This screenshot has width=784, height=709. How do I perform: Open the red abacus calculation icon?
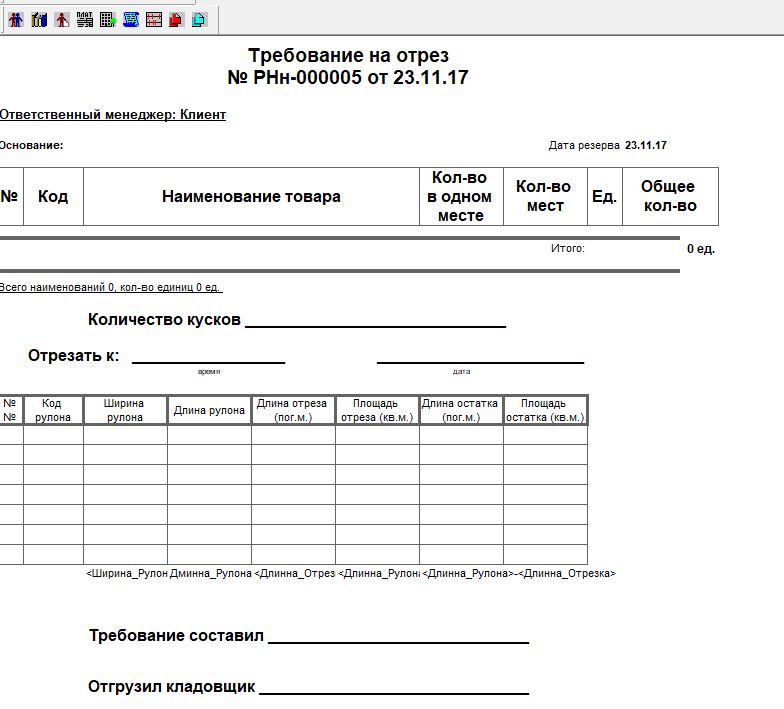pos(154,19)
